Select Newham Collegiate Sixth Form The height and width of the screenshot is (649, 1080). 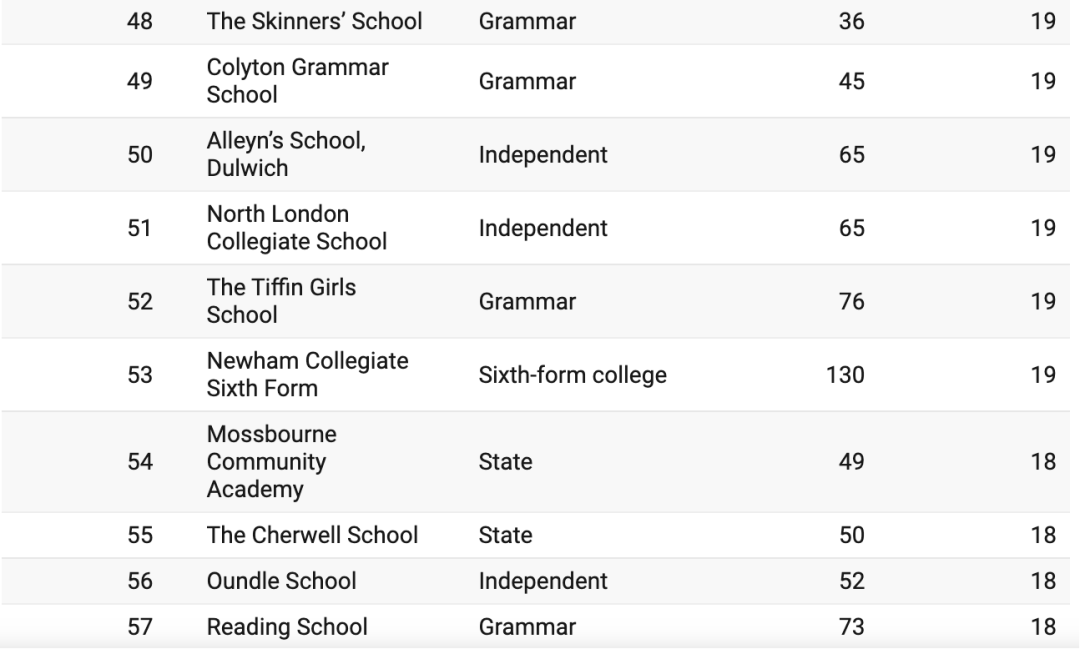point(307,375)
